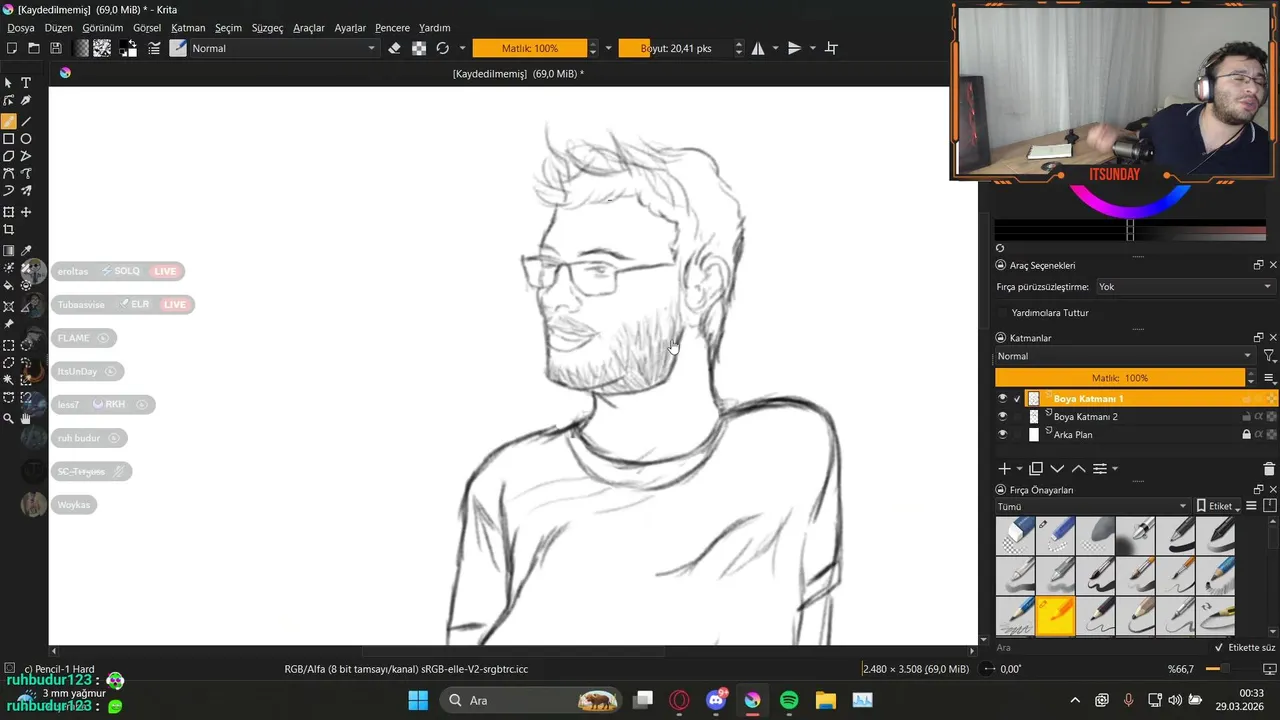The image size is (1280, 720).
Task: Open brush settings editor icon
Action: click(x=155, y=48)
